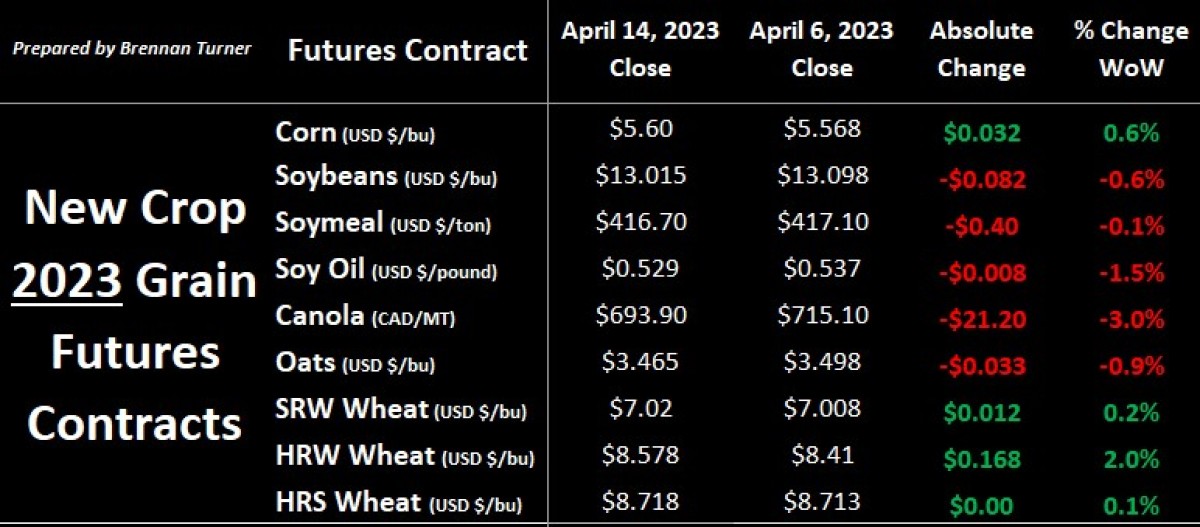
Task: Click the Absolute Change column header
Action: (981, 49)
